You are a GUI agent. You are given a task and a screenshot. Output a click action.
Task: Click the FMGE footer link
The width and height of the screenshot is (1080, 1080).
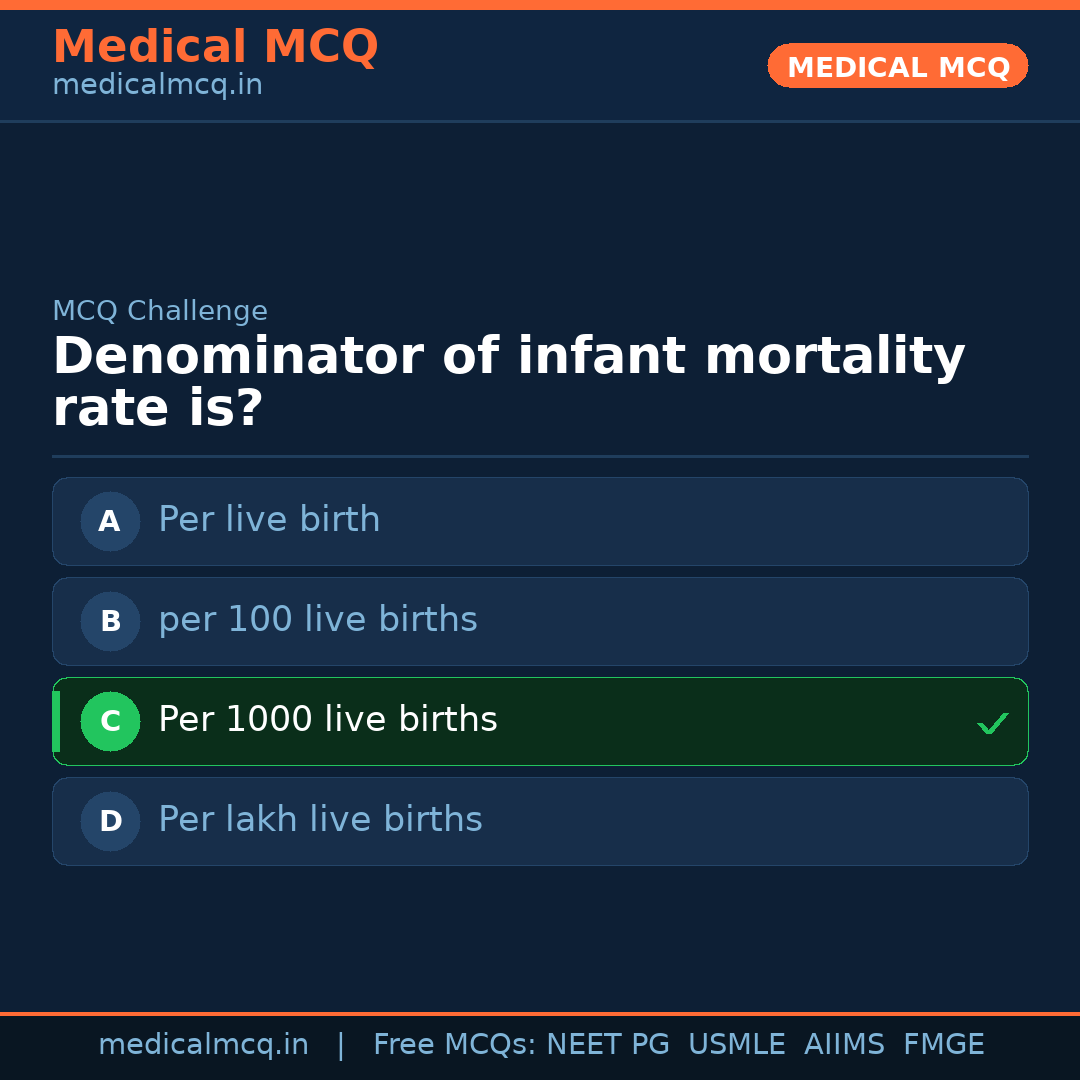click(x=943, y=1044)
